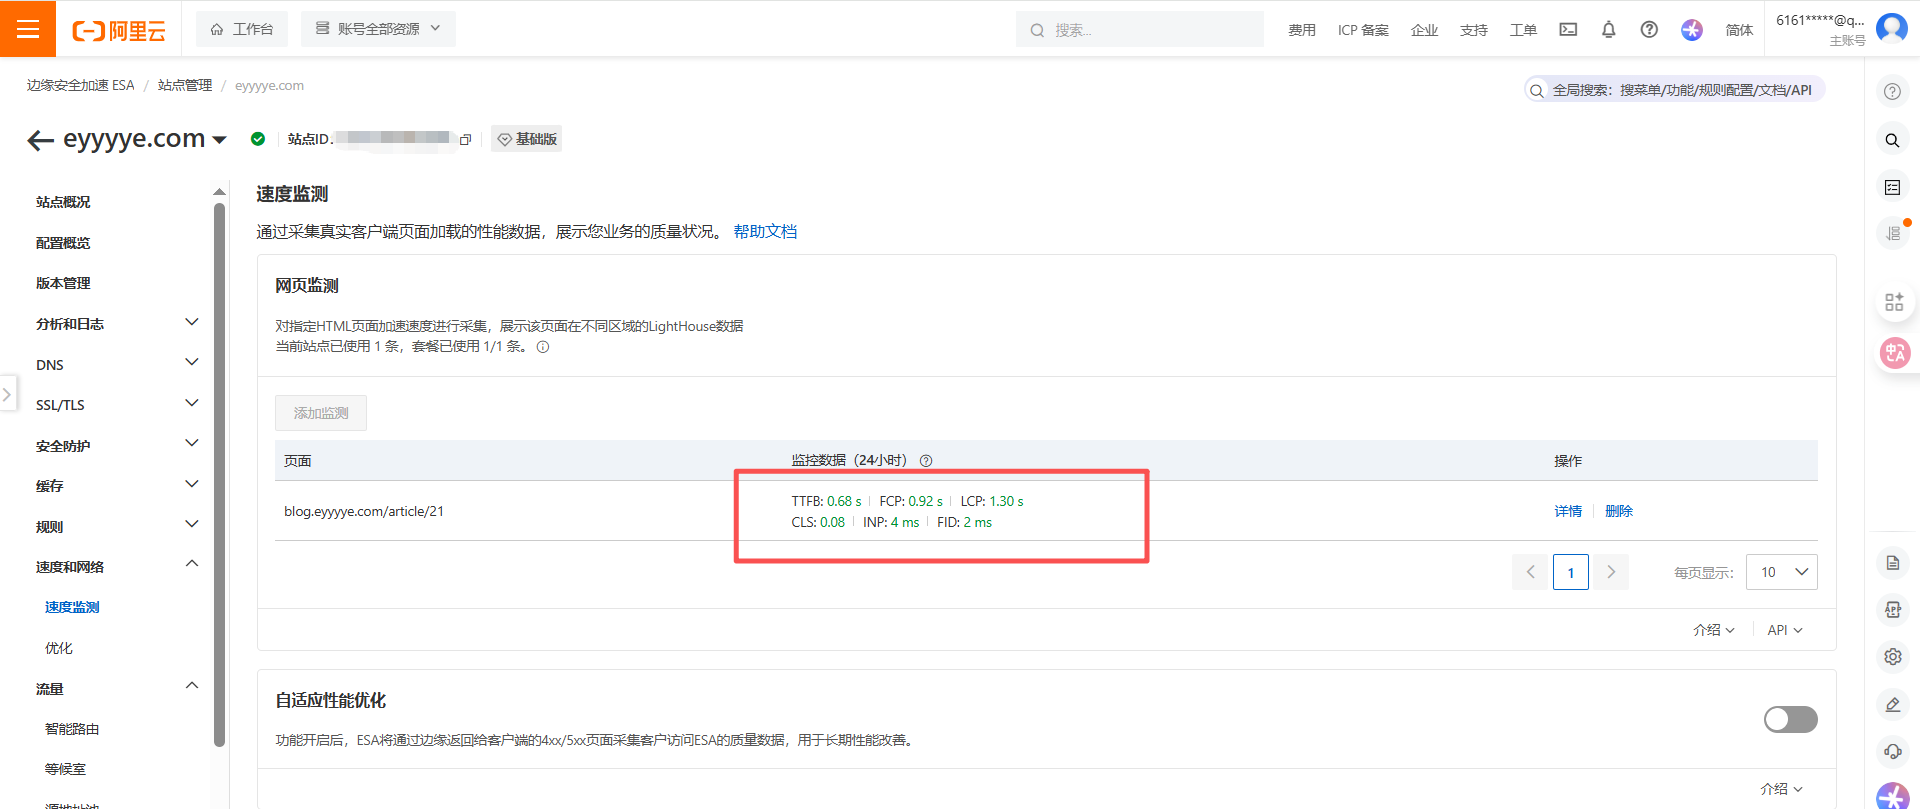Enable the adaptive performance optimization toggle
Viewport: 1920px width, 809px height.
pyautogui.click(x=1790, y=719)
